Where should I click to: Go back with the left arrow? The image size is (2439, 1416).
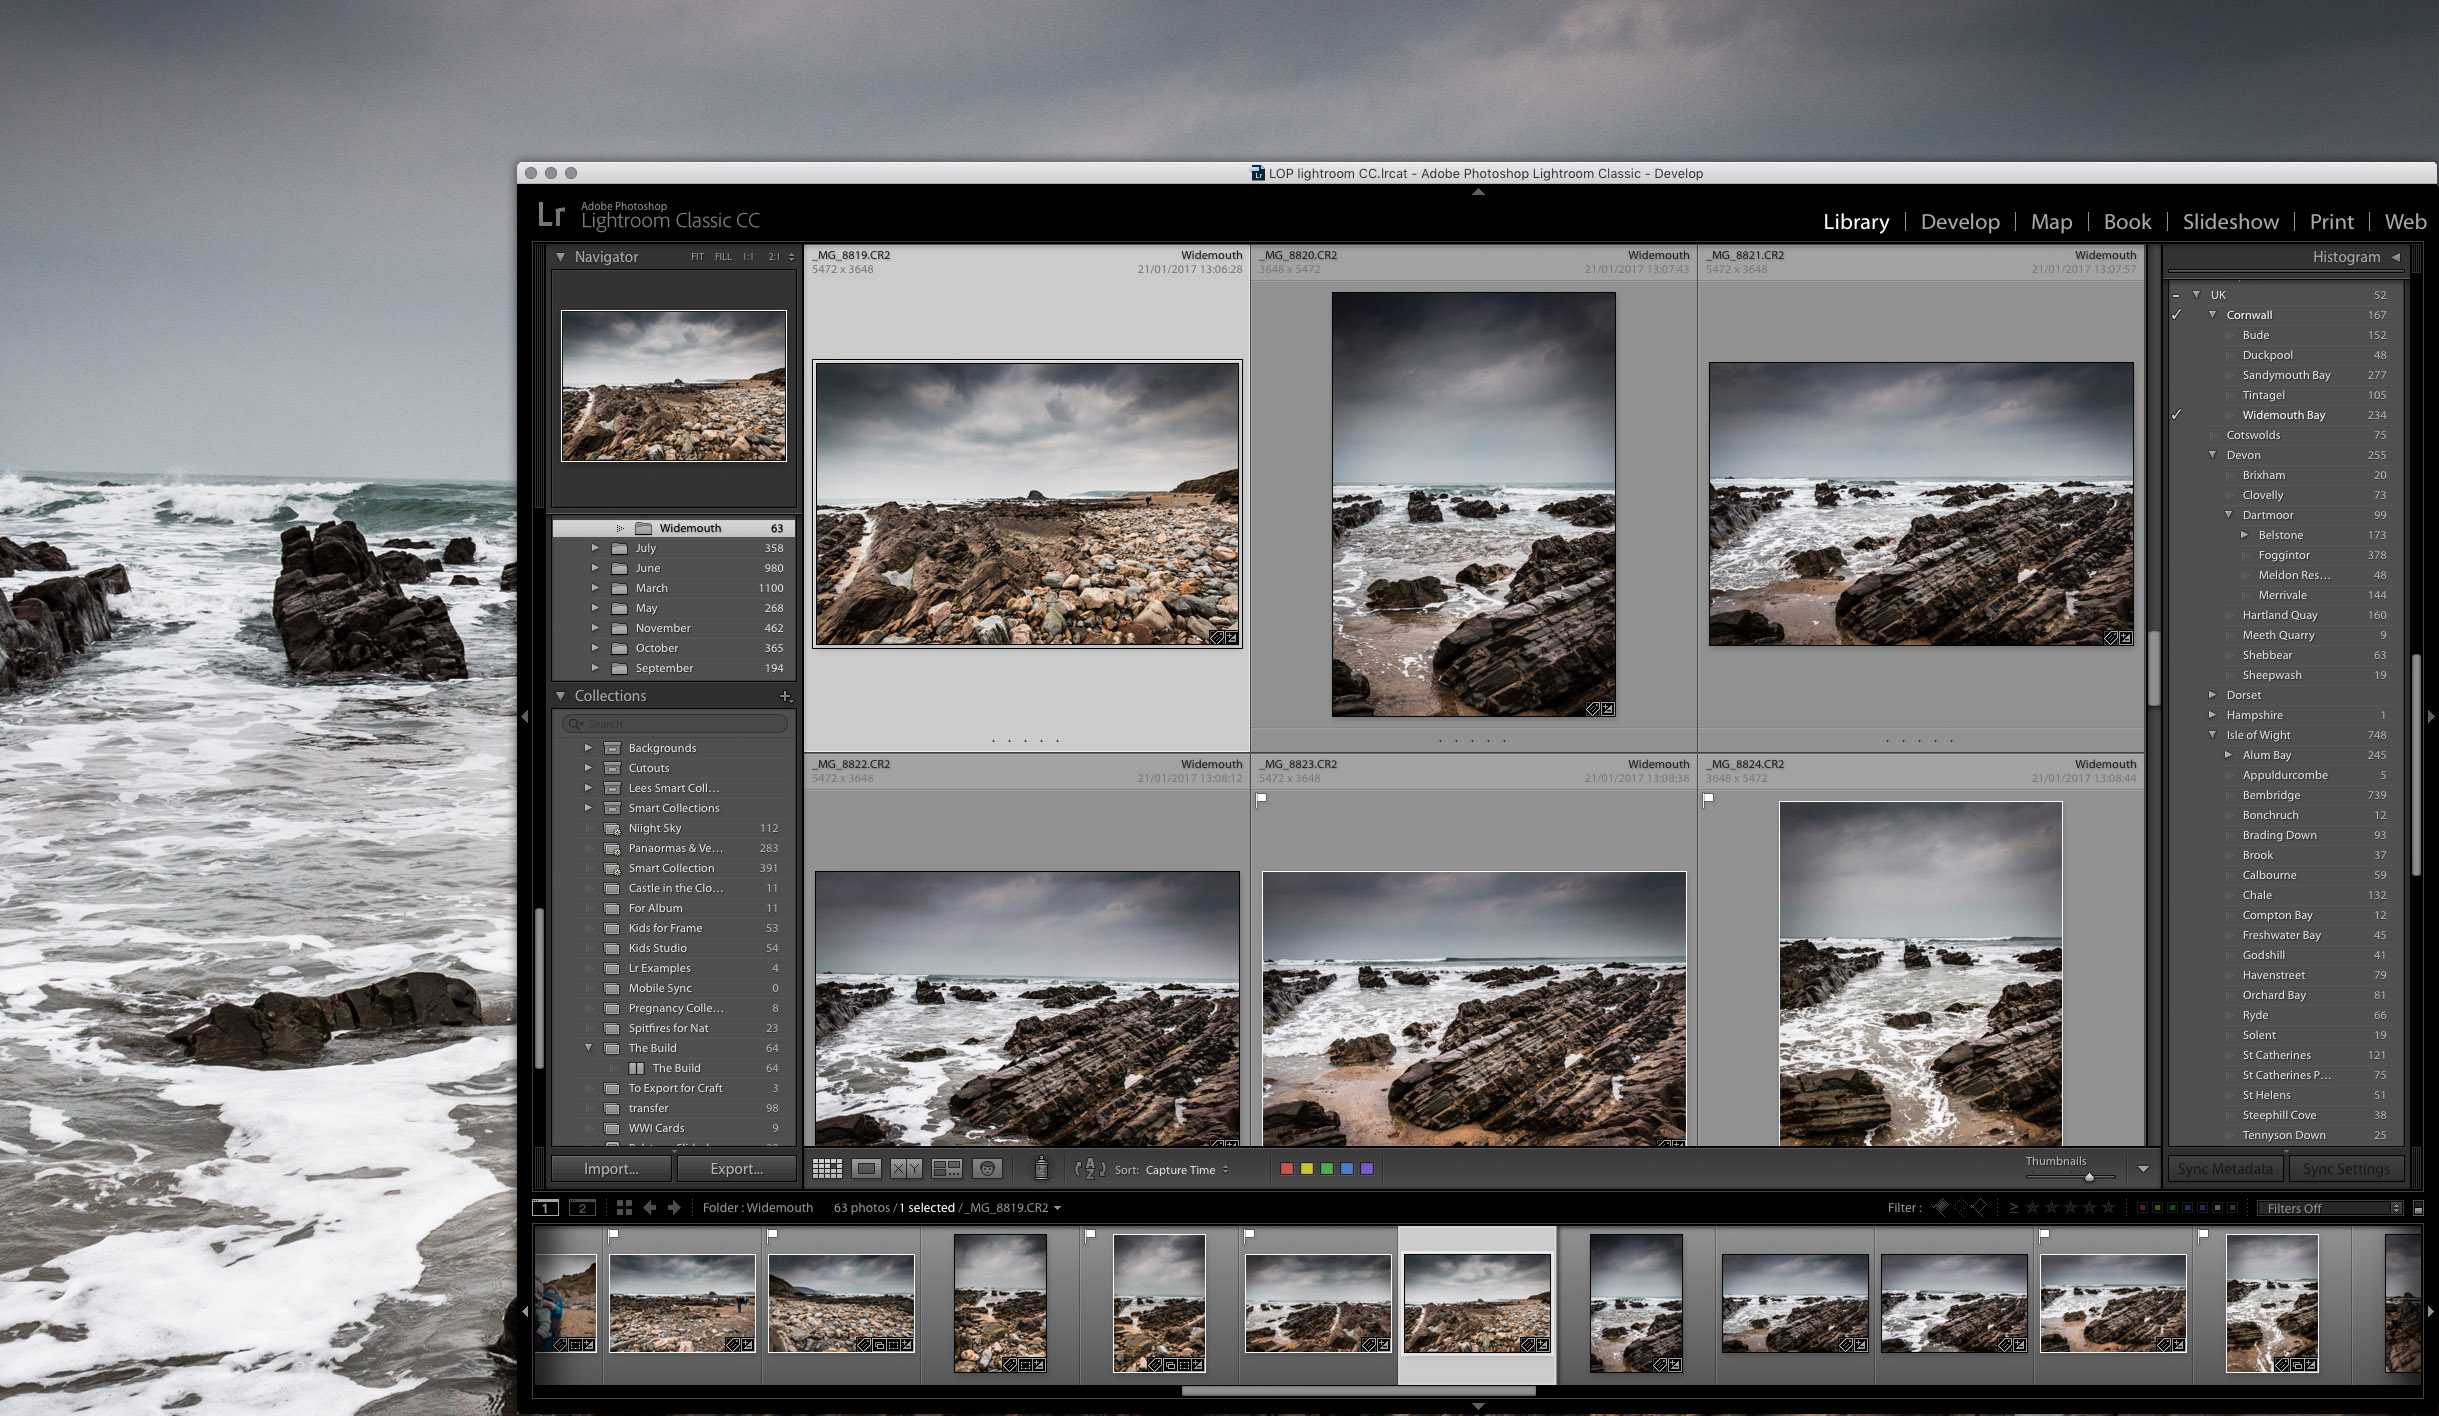point(650,1208)
